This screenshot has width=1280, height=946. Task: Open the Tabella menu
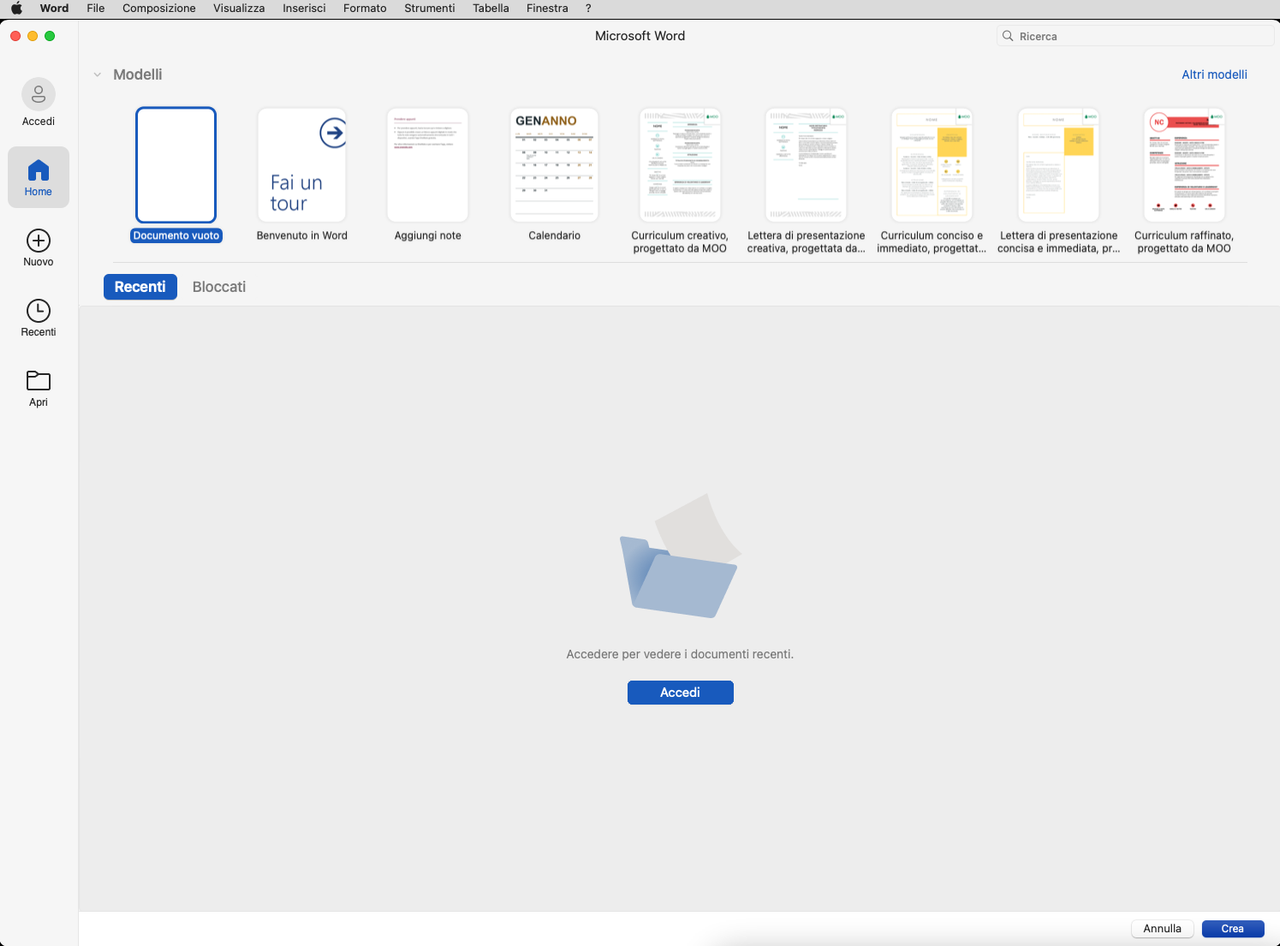[x=490, y=8]
